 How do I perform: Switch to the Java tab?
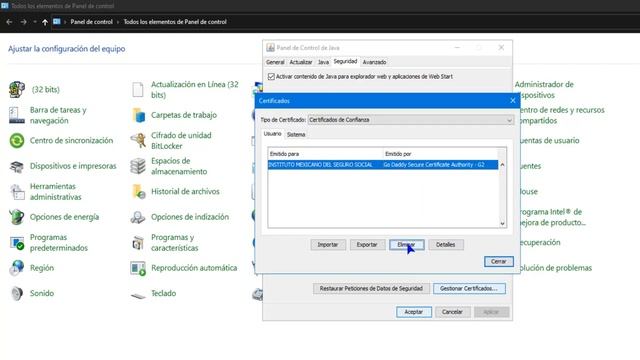pyautogui.click(x=323, y=62)
